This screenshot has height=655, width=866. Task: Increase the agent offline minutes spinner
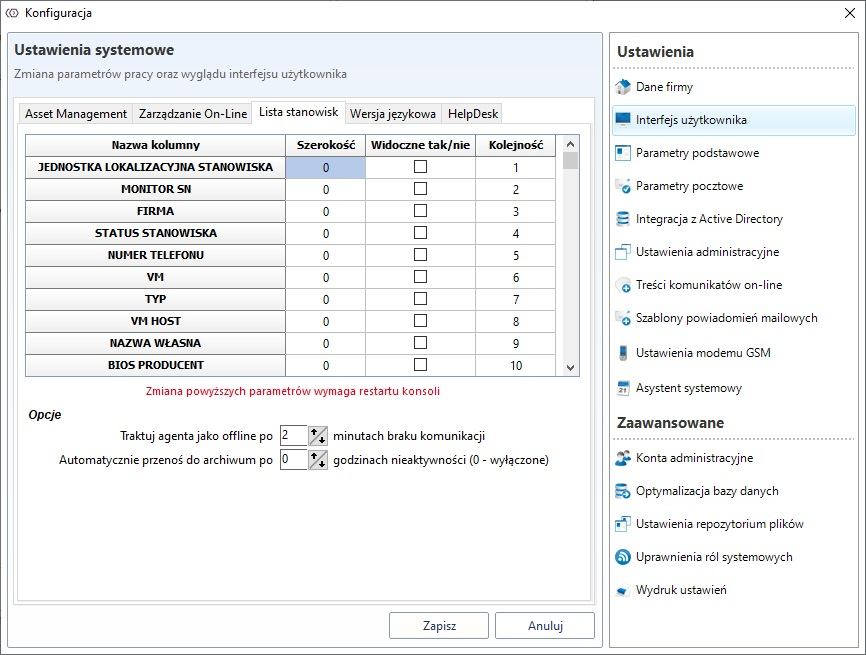click(315, 431)
